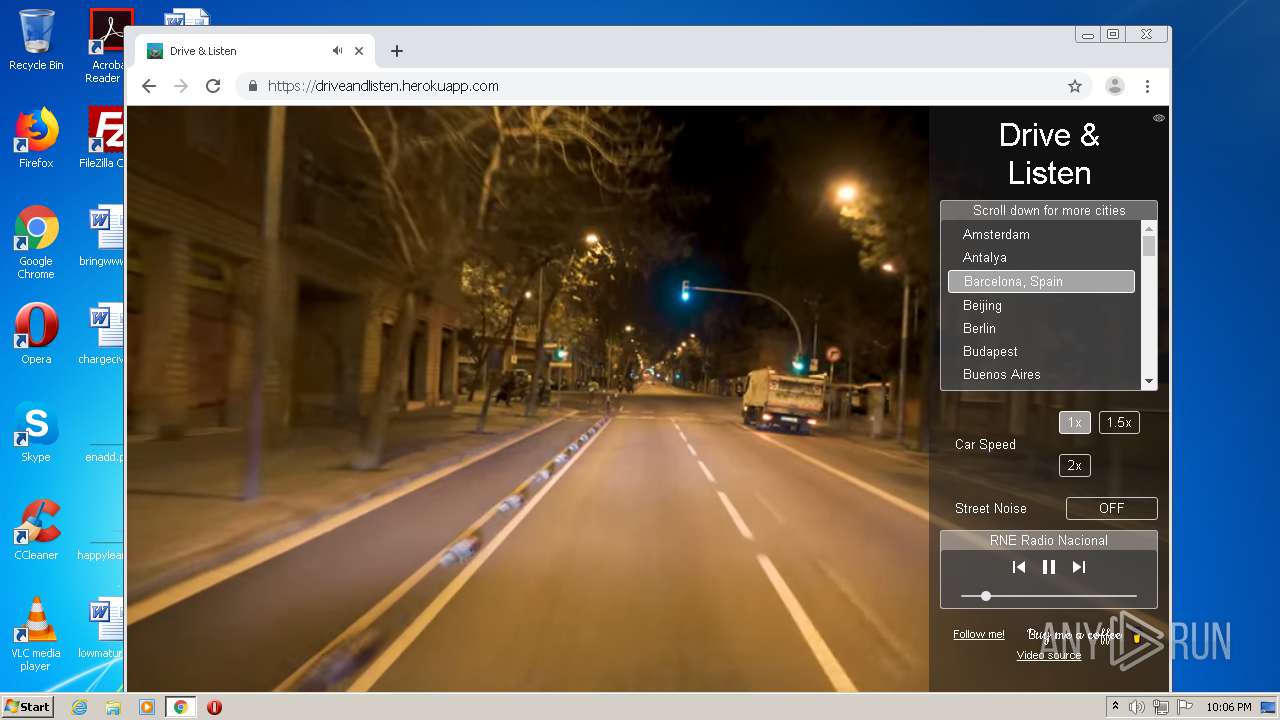Viewport: 1280px width, 720px height.
Task: Open Windows Explorer folder in taskbar
Action: pyautogui.click(x=113, y=707)
